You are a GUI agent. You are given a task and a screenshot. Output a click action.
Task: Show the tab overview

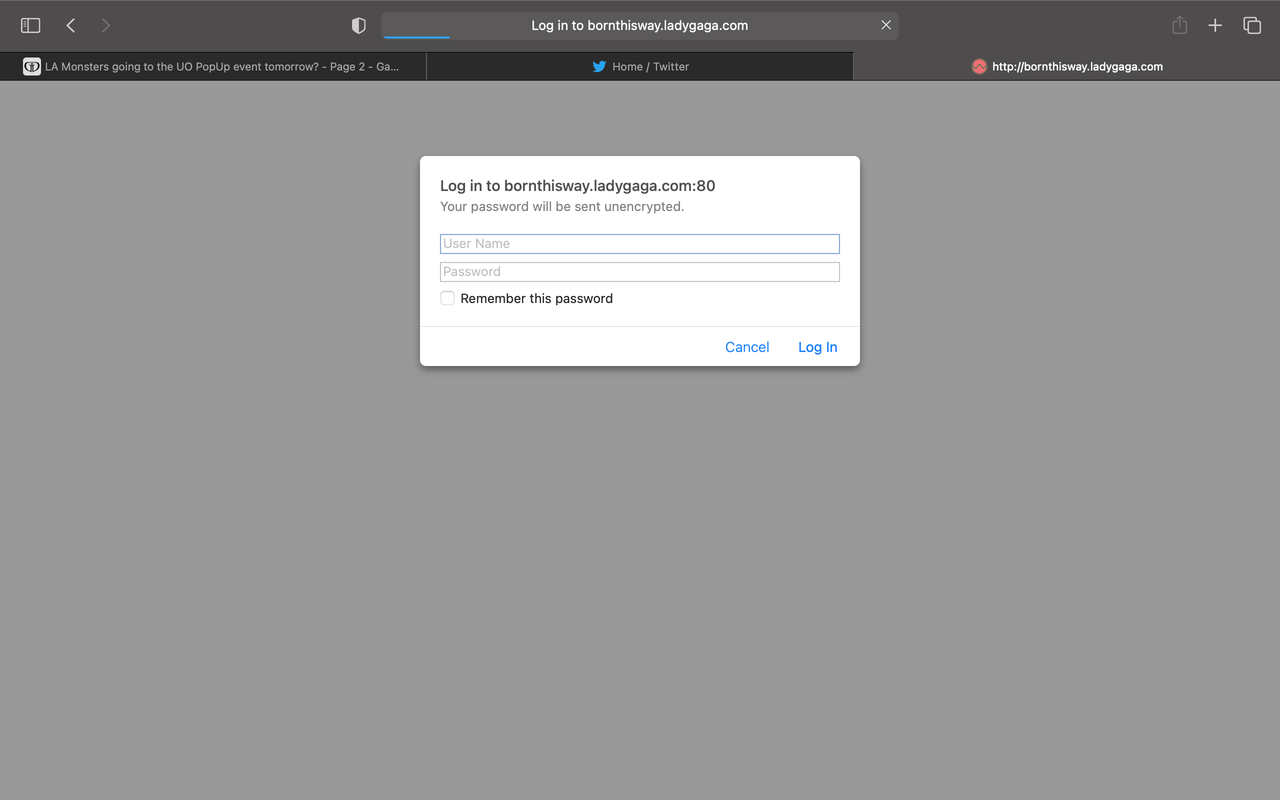(1252, 25)
